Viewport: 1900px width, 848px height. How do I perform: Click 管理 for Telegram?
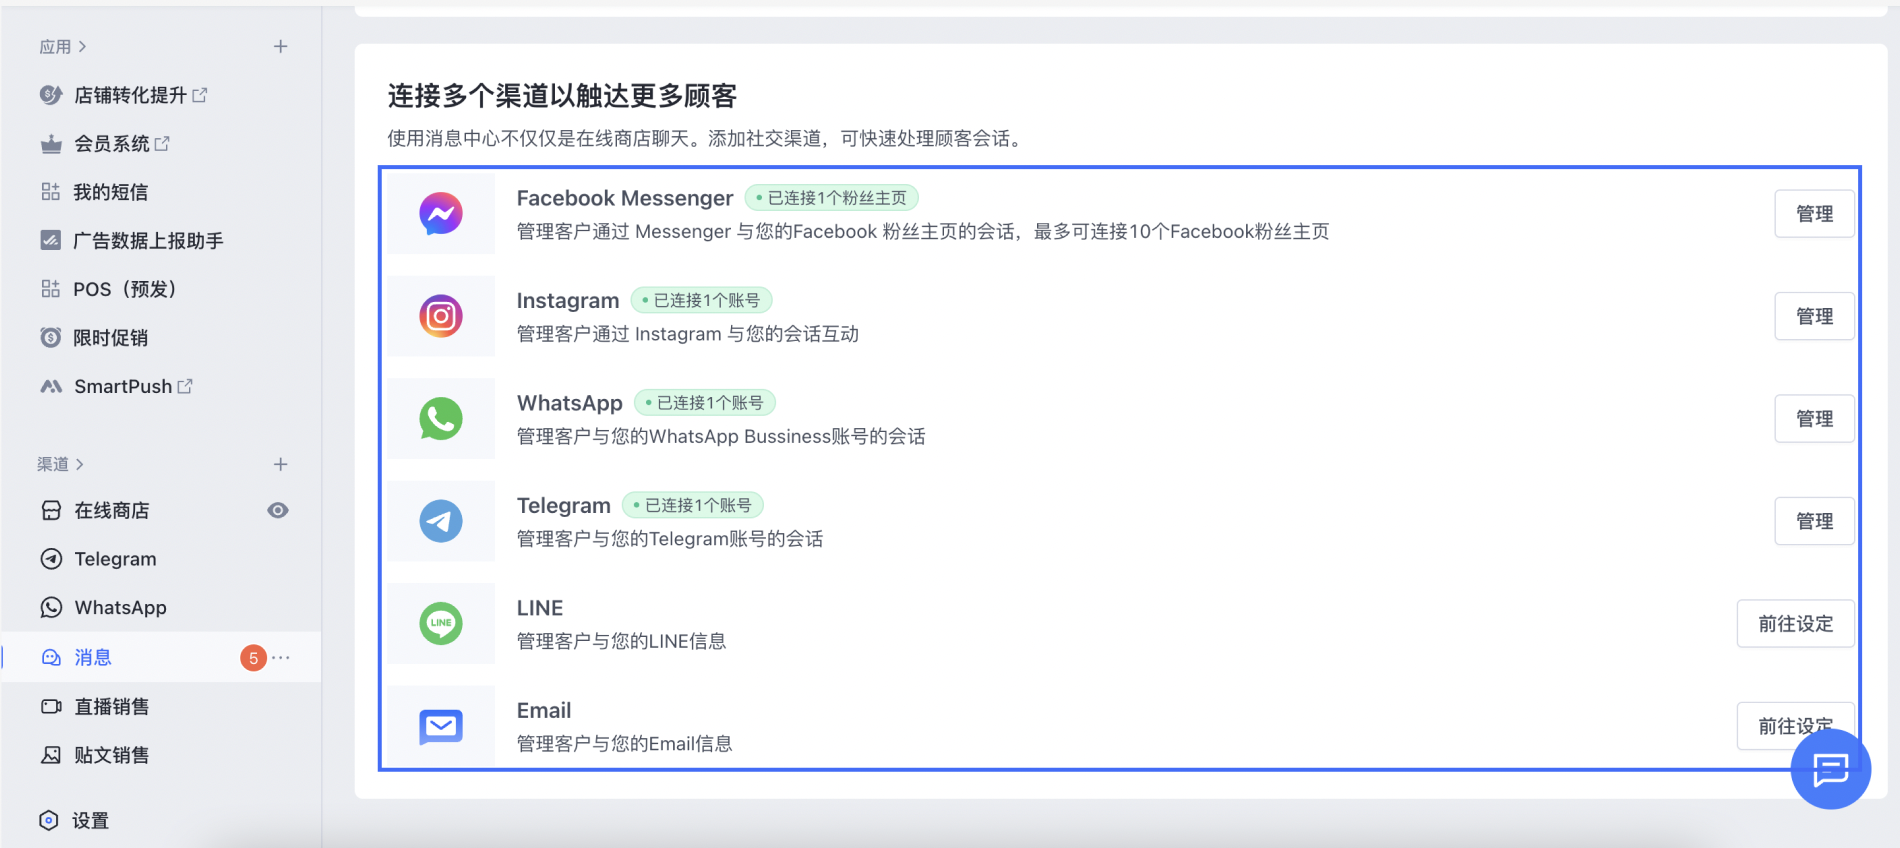[x=1814, y=521]
